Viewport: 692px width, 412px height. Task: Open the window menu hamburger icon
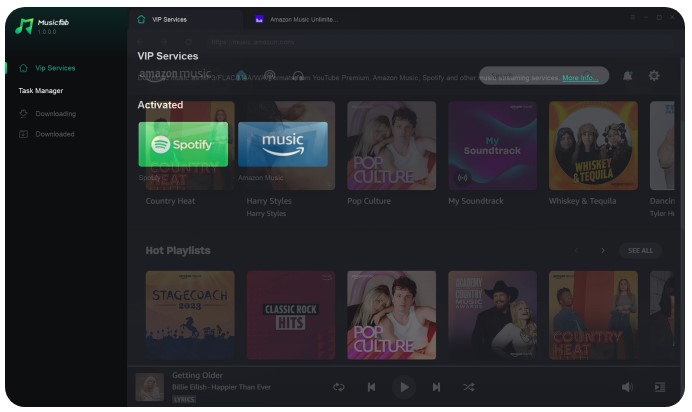[x=632, y=17]
